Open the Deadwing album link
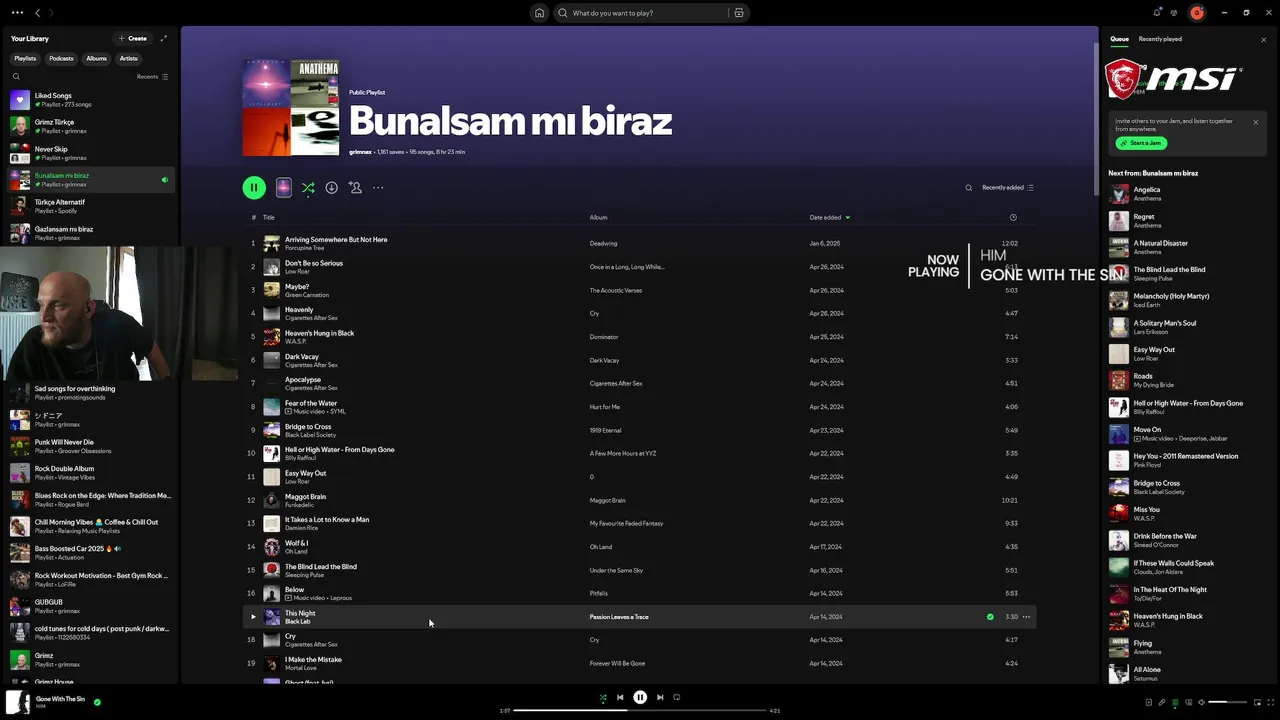This screenshot has width=1280, height=720. click(x=603, y=243)
